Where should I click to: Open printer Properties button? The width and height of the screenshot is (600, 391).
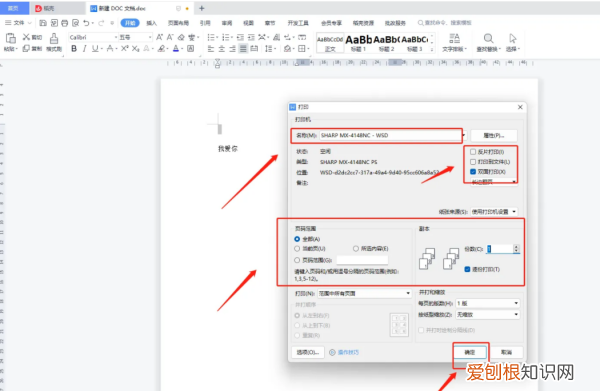494,135
